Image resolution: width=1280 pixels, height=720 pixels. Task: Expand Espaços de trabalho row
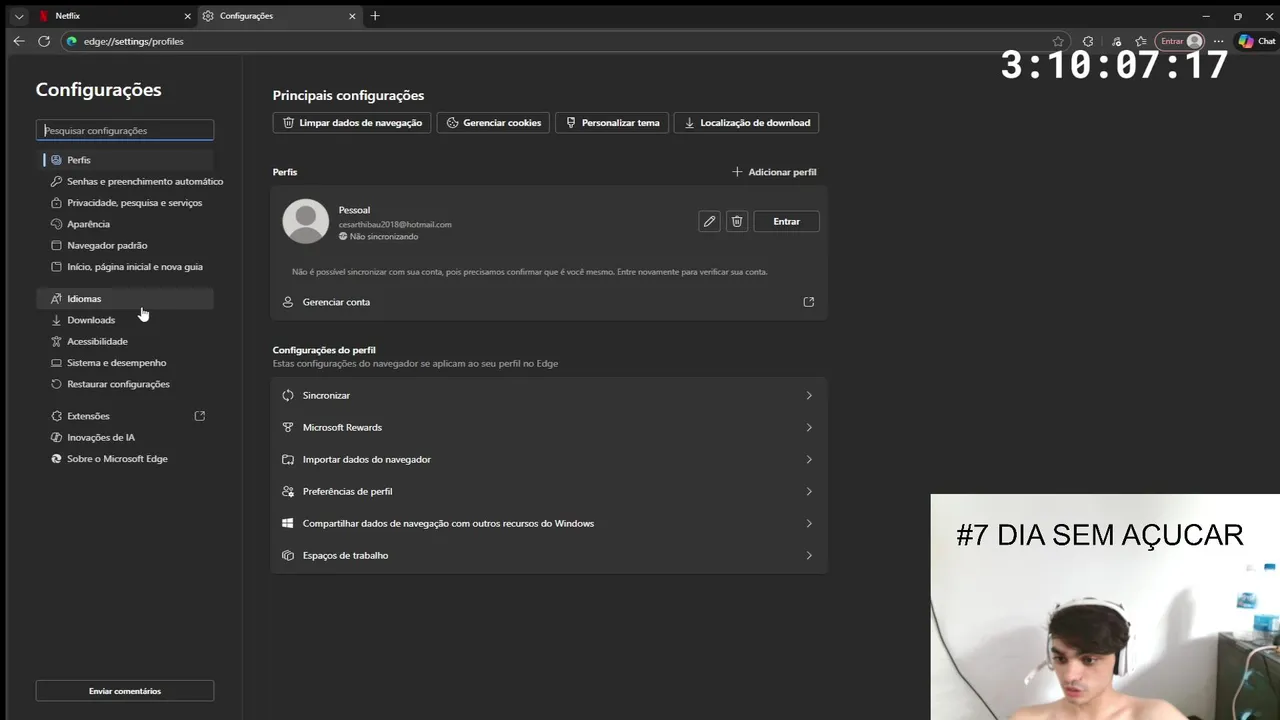tap(549, 556)
